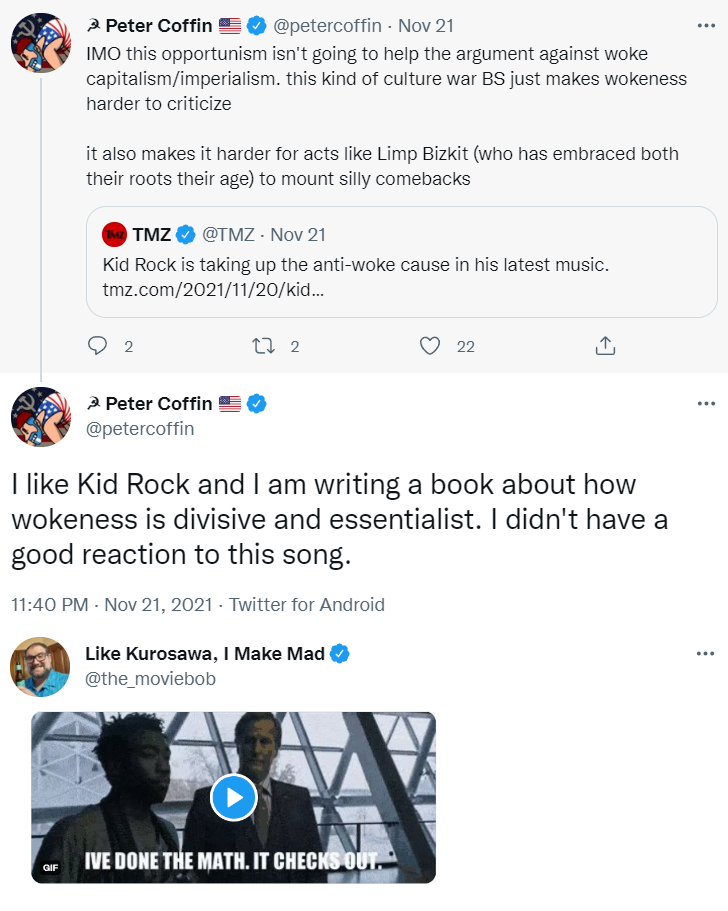Open the tmz.com link in the quoted tweet
This screenshot has width=728, height=911.
pyautogui.click(x=213, y=290)
